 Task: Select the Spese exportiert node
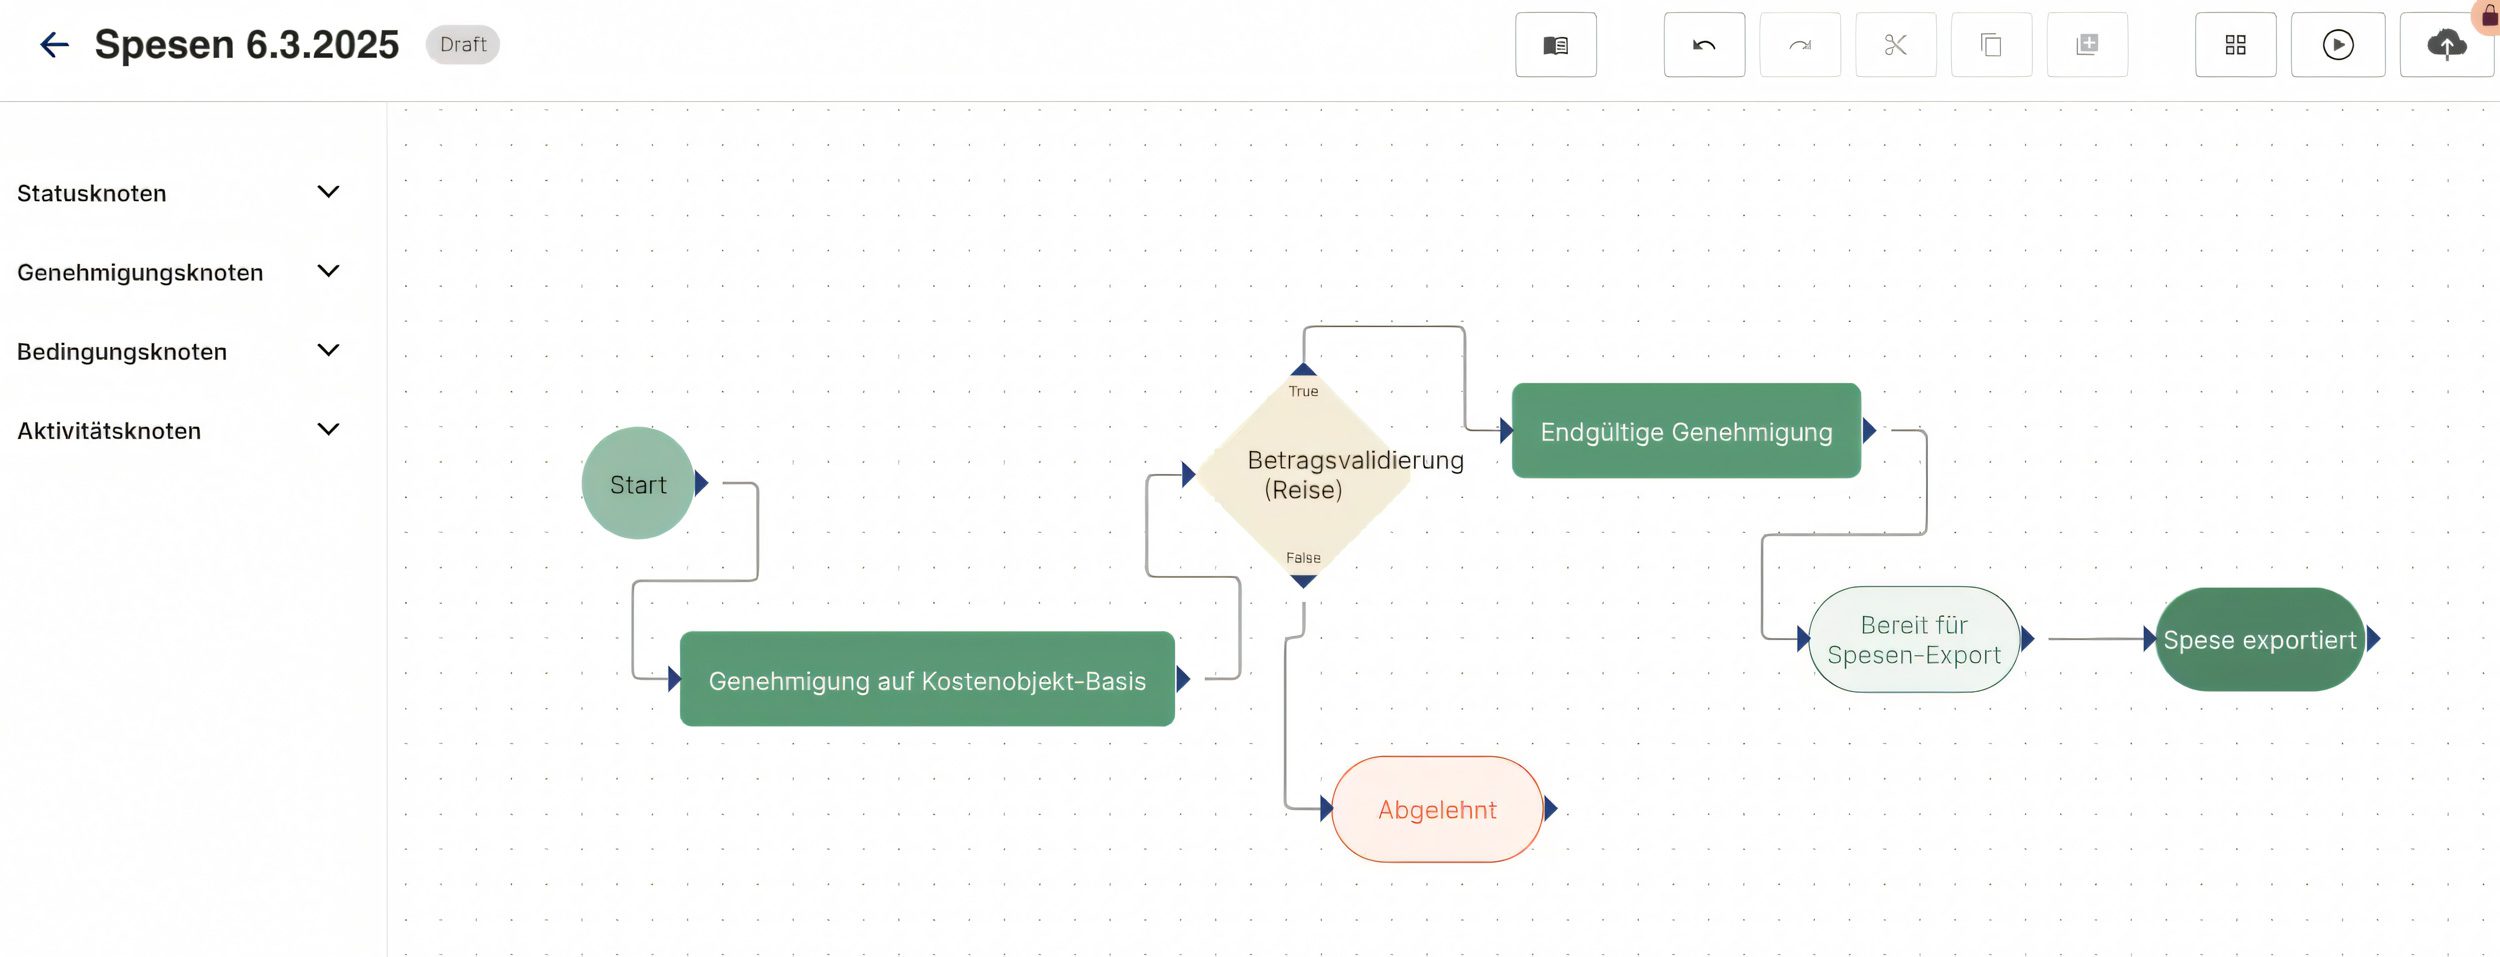[2259, 640]
